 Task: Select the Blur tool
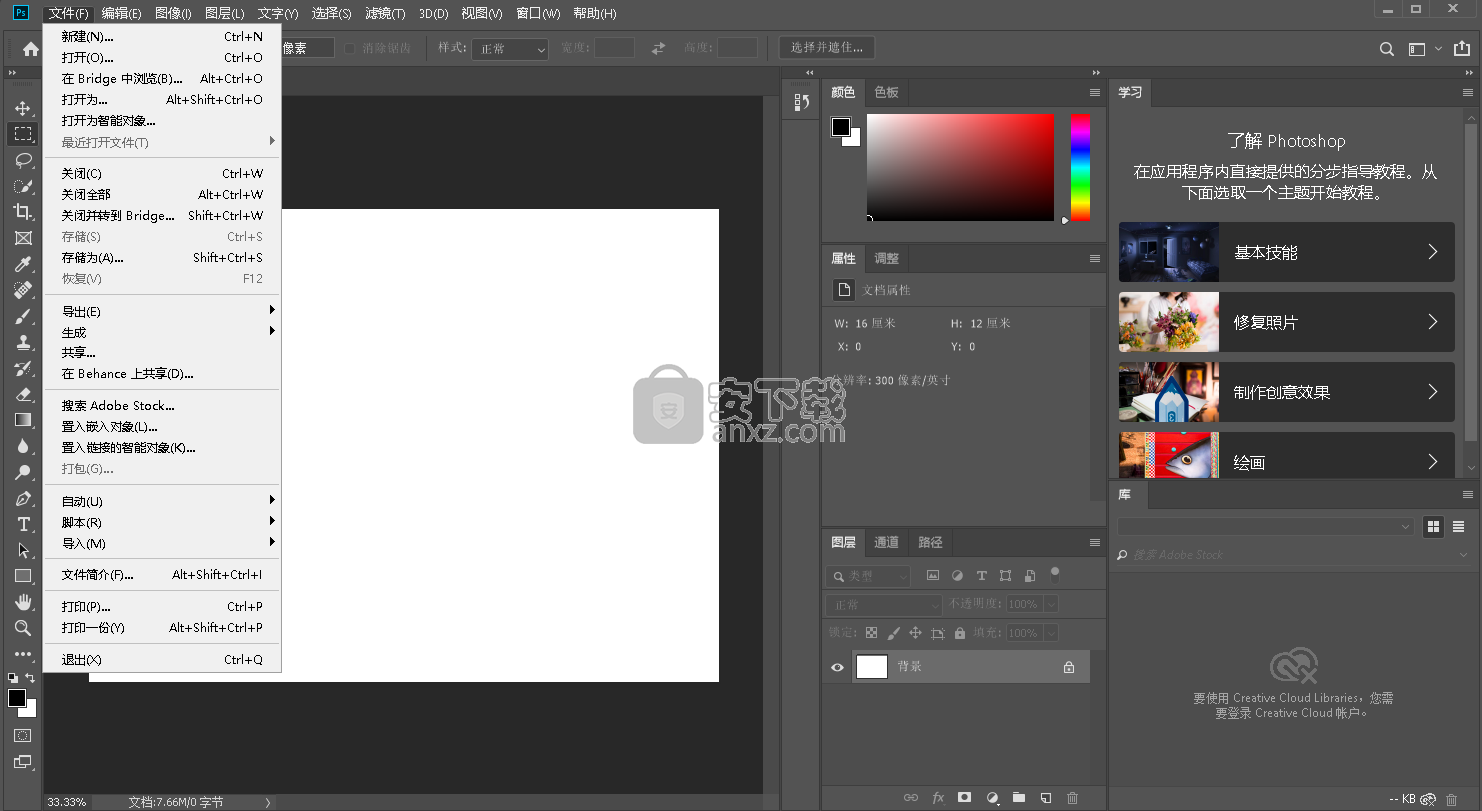click(23, 446)
